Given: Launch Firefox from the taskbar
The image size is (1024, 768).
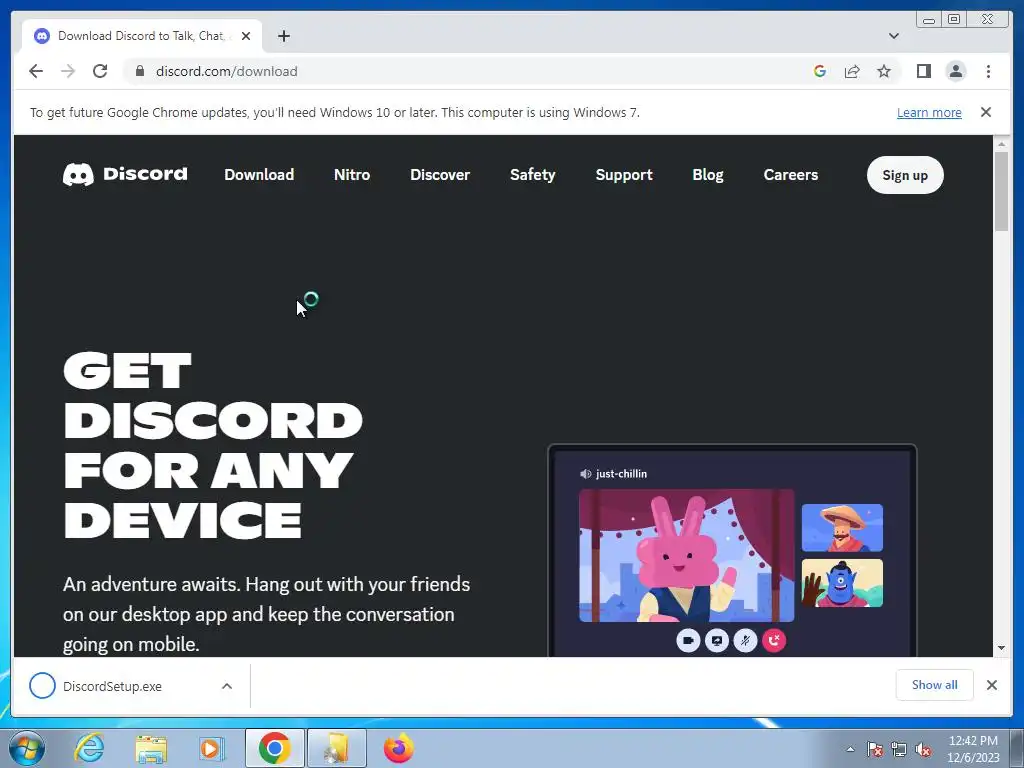Looking at the screenshot, I should click(x=398, y=748).
